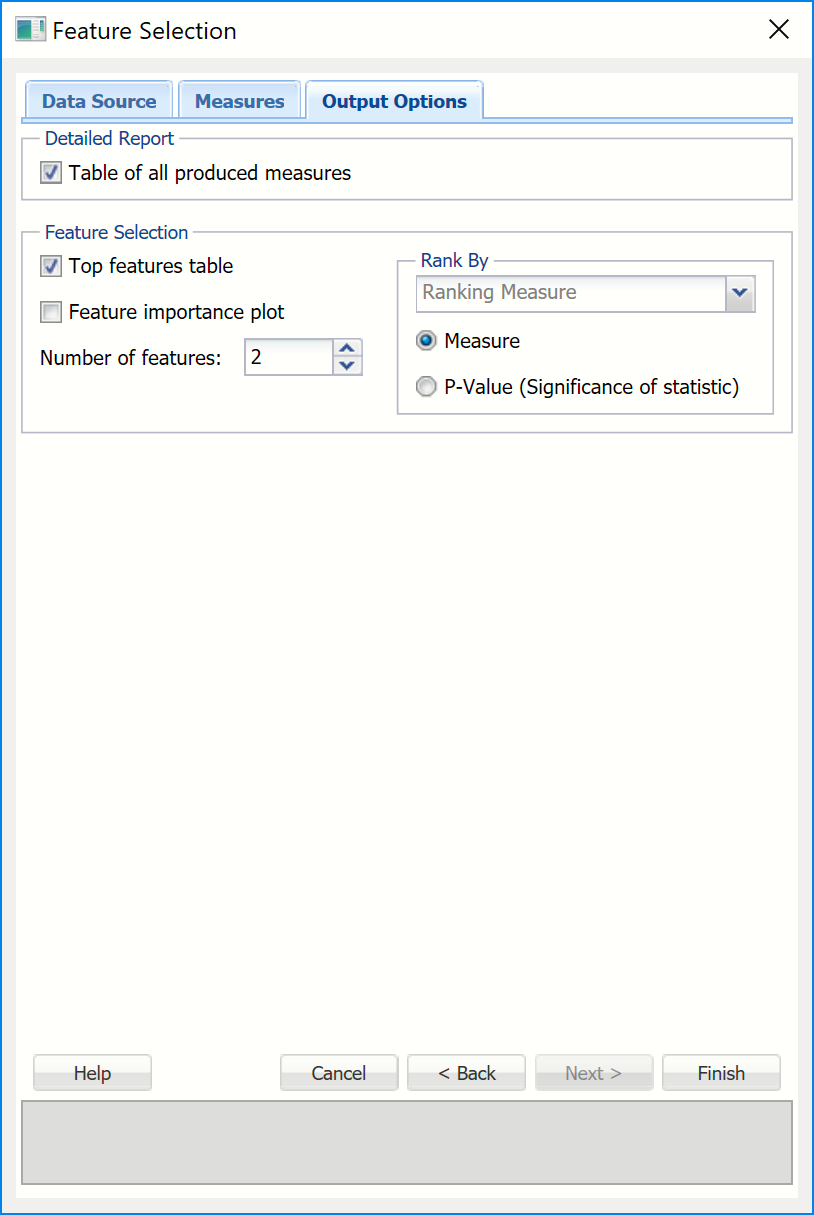Switch to the Data Source tab
Image resolution: width=814 pixels, height=1215 pixels.
click(99, 100)
